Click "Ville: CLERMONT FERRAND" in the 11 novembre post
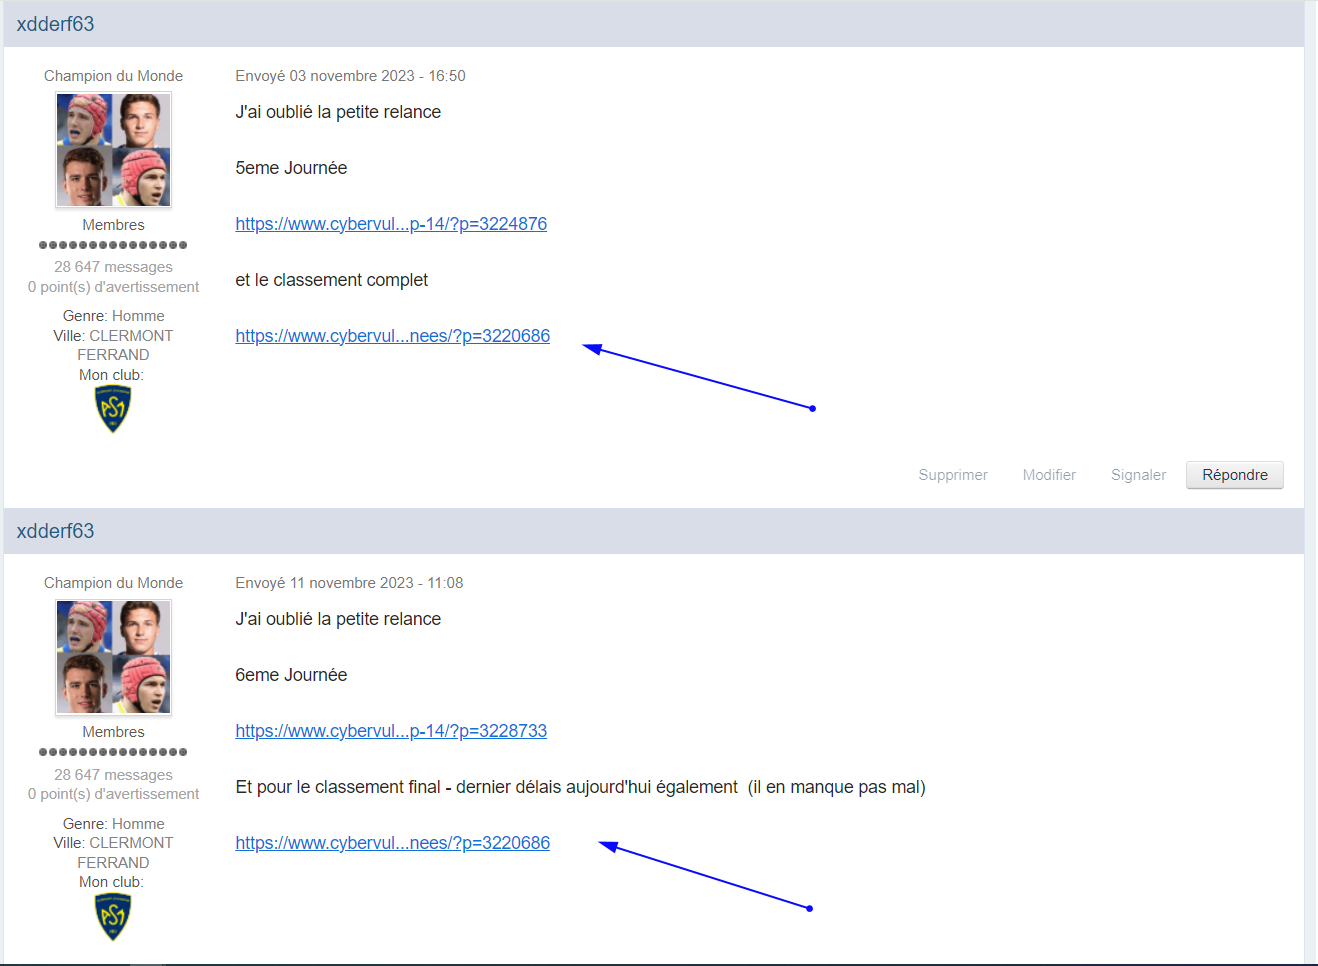This screenshot has height=966, width=1318. pyautogui.click(x=113, y=853)
